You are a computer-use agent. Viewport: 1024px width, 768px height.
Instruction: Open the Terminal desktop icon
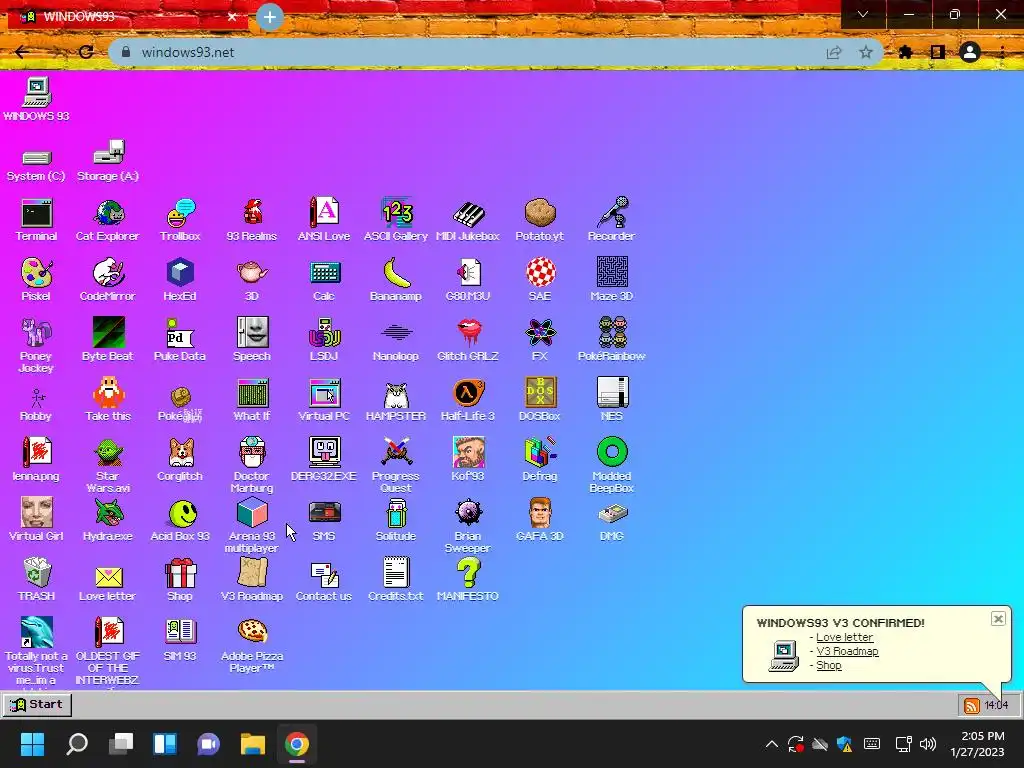point(37,220)
